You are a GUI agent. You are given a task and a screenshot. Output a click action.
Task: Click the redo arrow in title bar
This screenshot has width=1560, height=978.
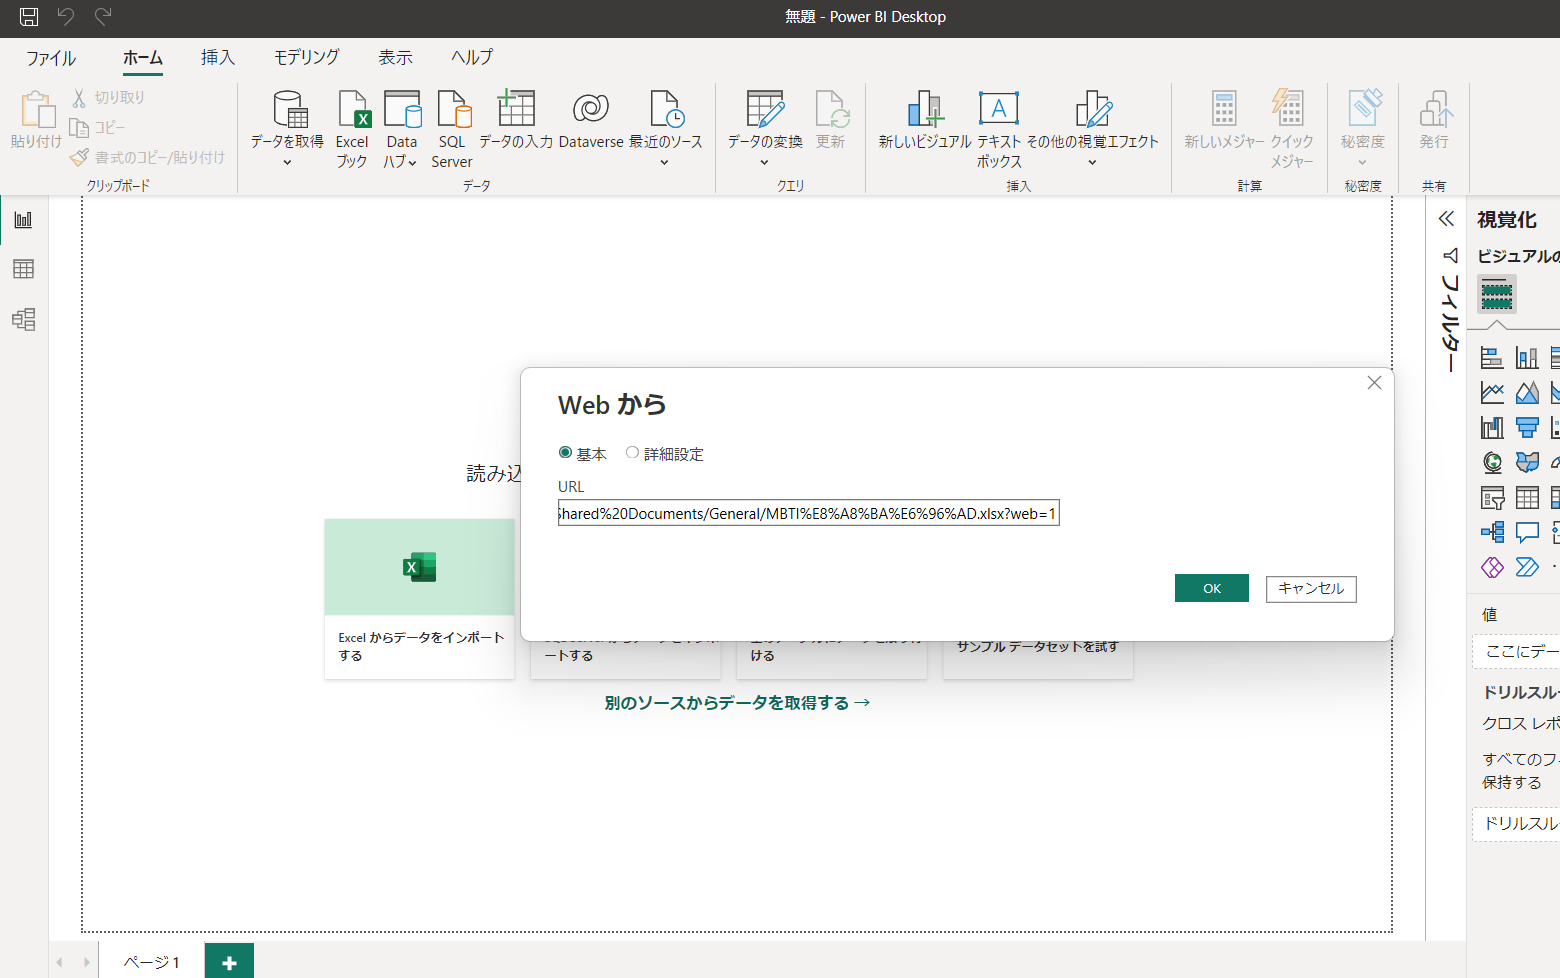tap(103, 16)
